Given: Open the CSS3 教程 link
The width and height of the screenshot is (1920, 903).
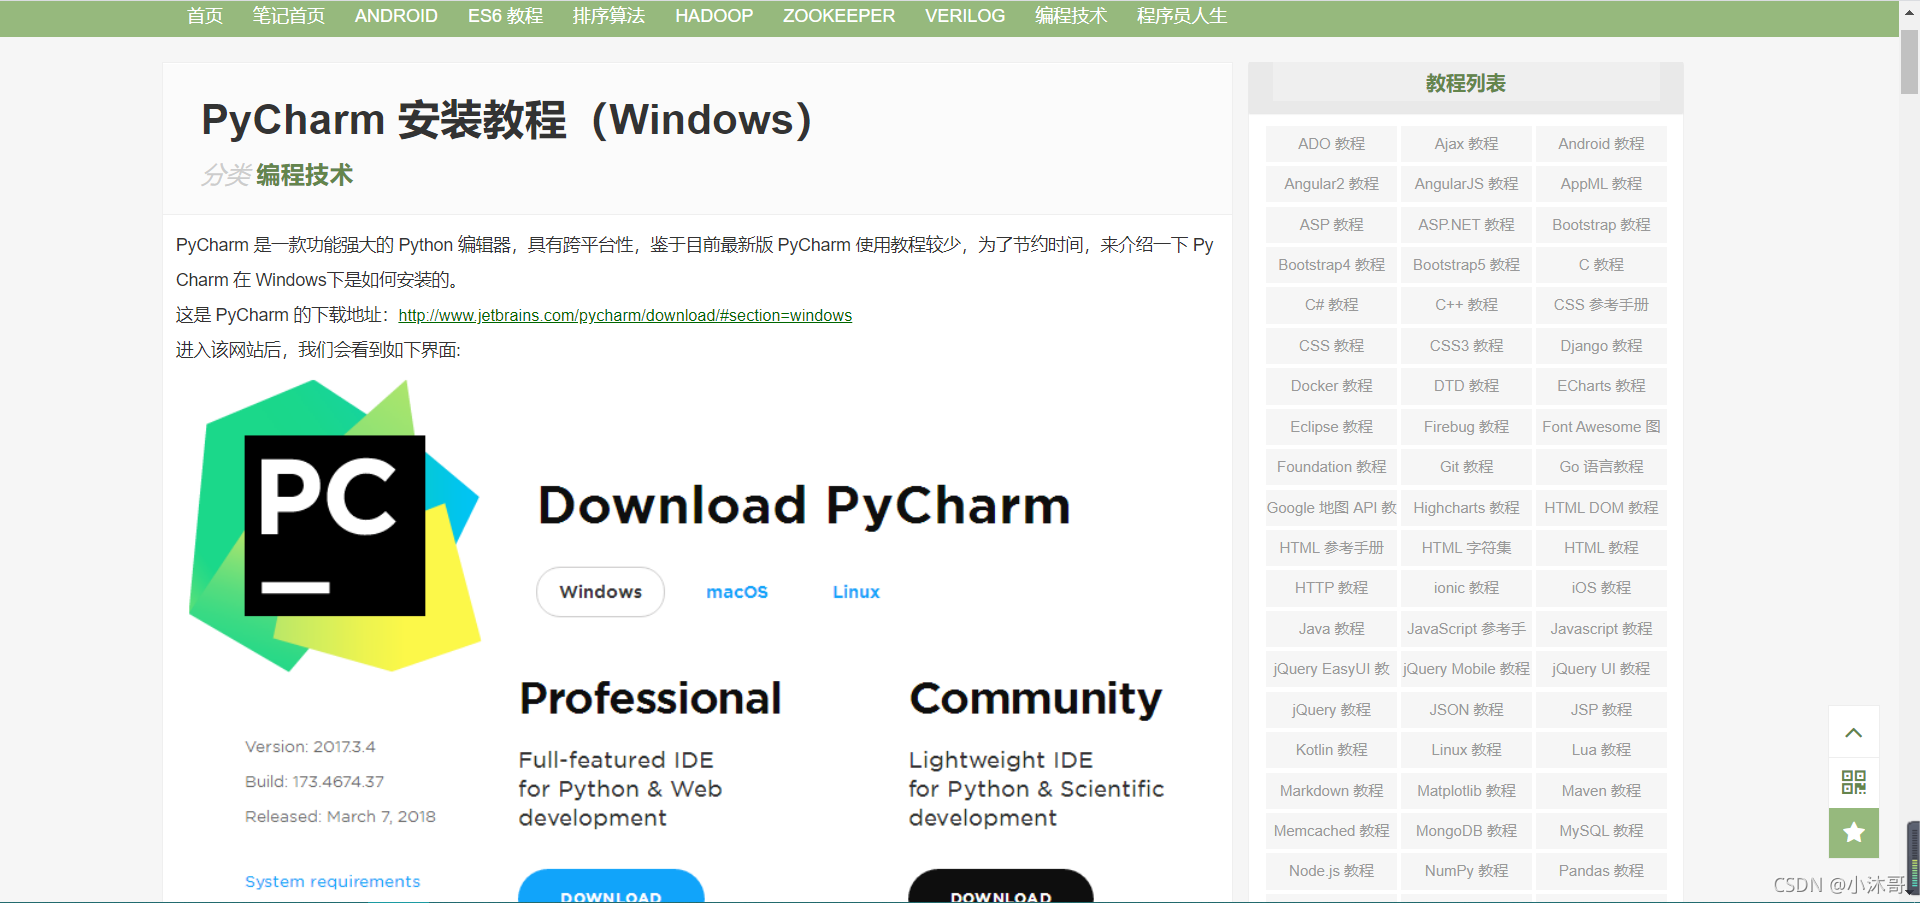Looking at the screenshot, I should point(1466,346).
